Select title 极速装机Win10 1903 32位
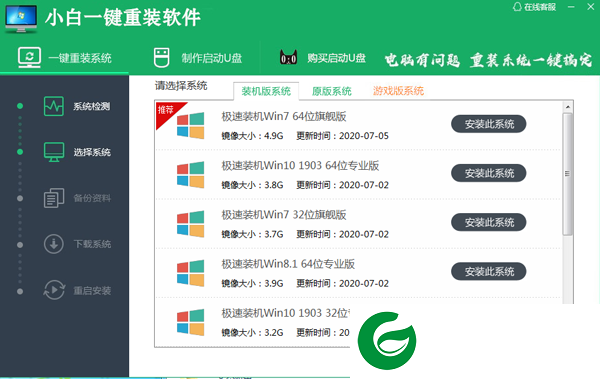 click(285, 313)
